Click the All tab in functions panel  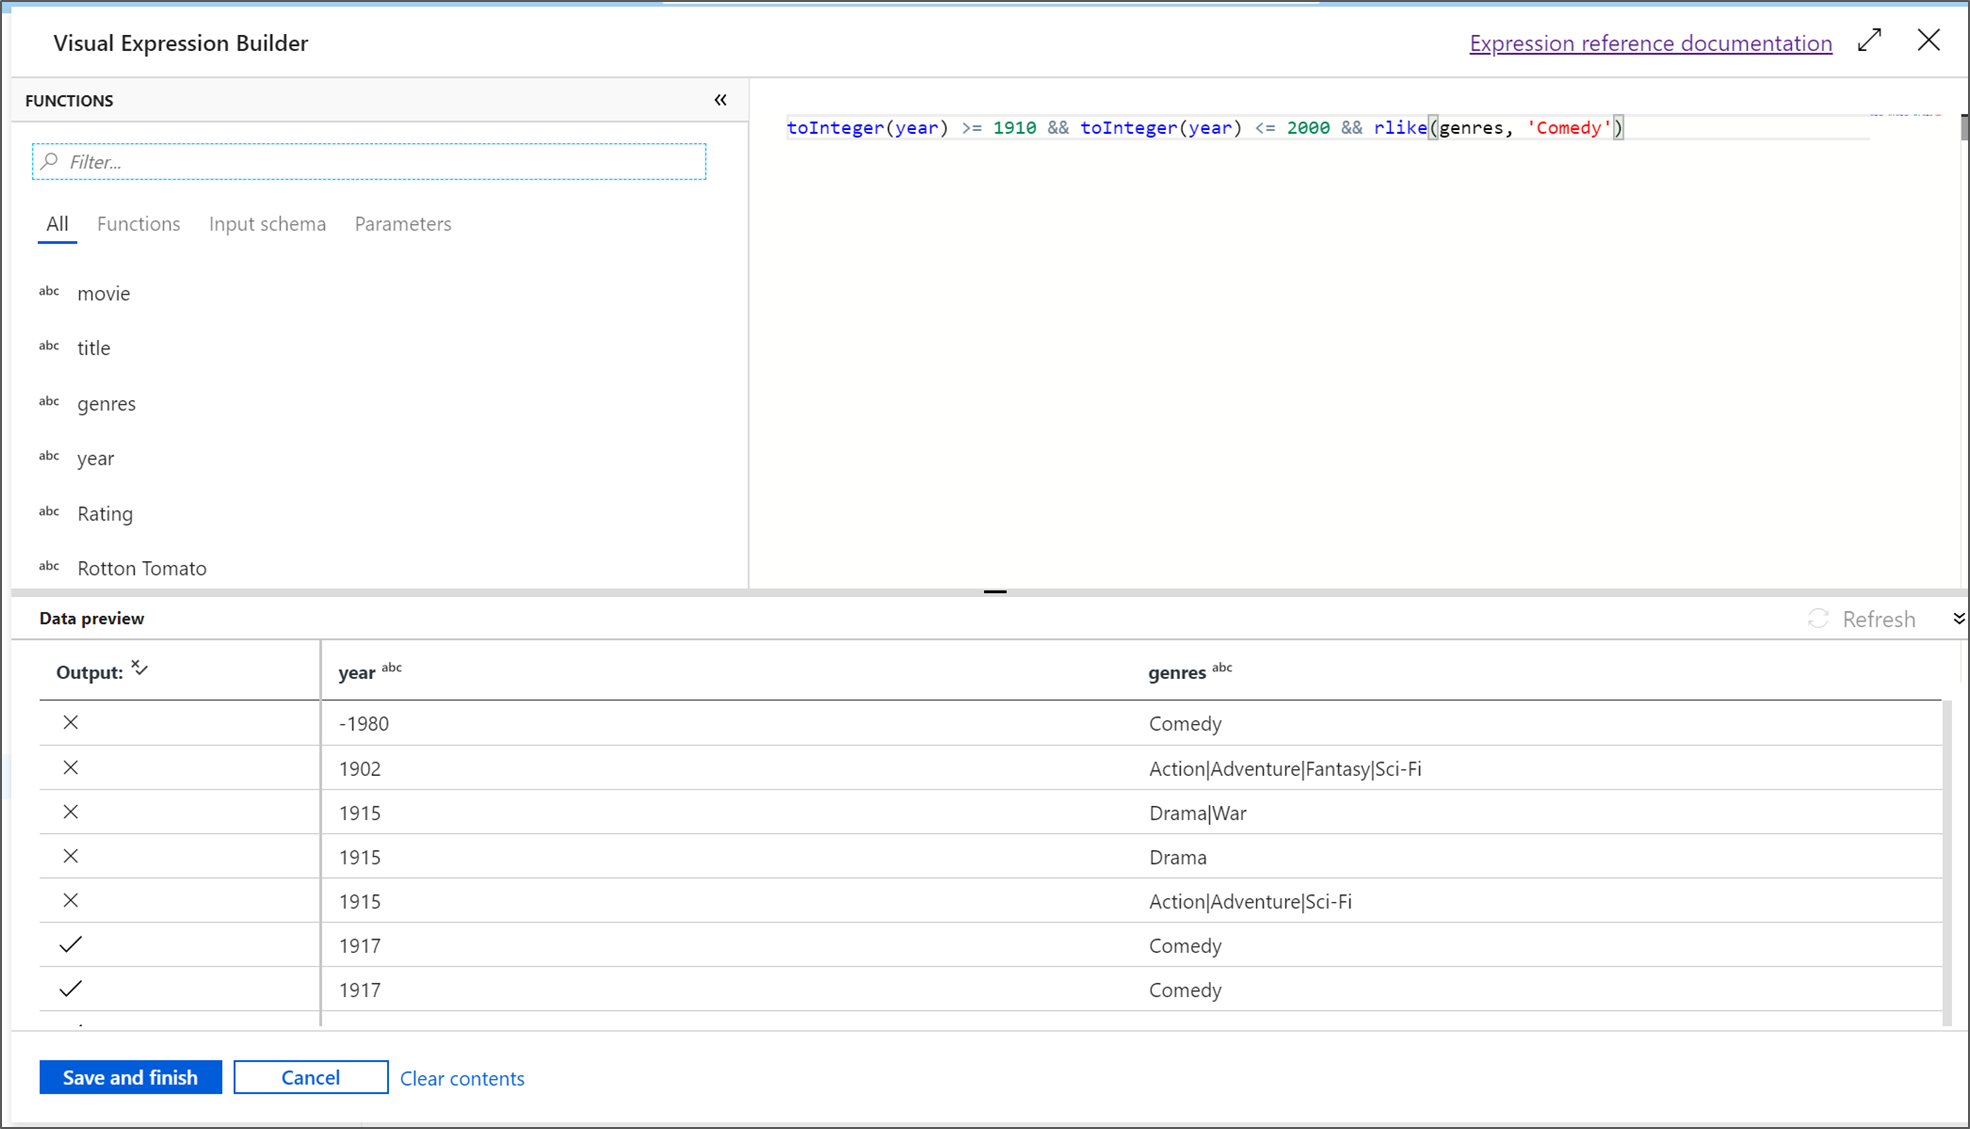pyautogui.click(x=57, y=222)
